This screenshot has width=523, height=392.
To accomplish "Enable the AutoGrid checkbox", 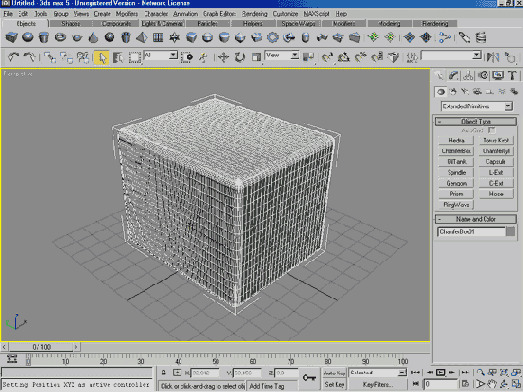I will tap(491, 130).
